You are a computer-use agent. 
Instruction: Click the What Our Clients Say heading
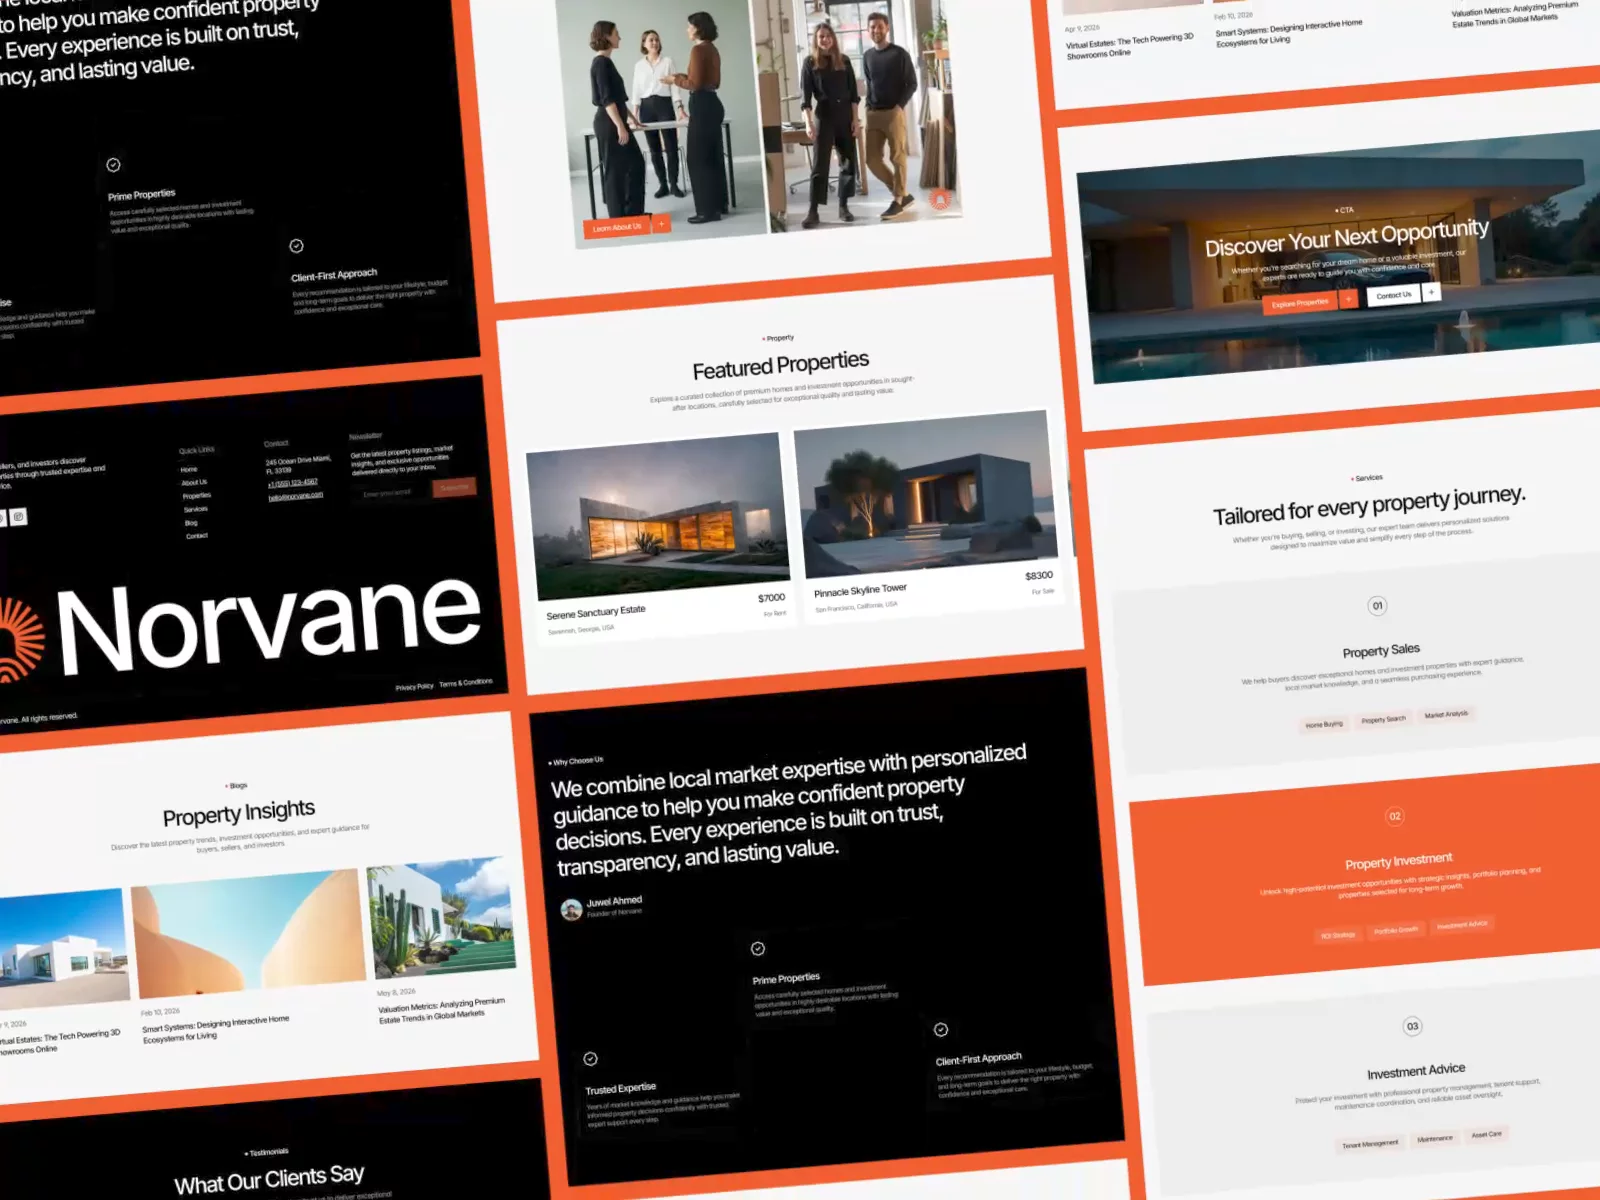pyautogui.click(x=269, y=1180)
